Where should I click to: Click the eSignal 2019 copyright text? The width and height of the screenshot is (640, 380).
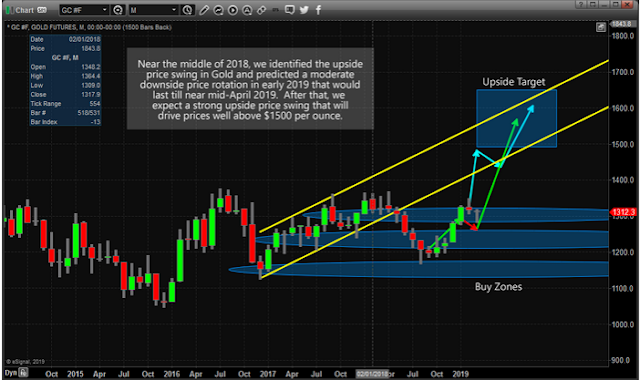click(x=25, y=362)
